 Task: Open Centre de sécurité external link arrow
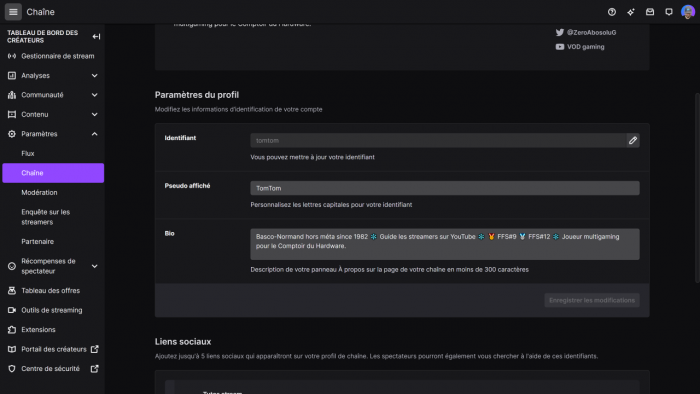[95, 369]
